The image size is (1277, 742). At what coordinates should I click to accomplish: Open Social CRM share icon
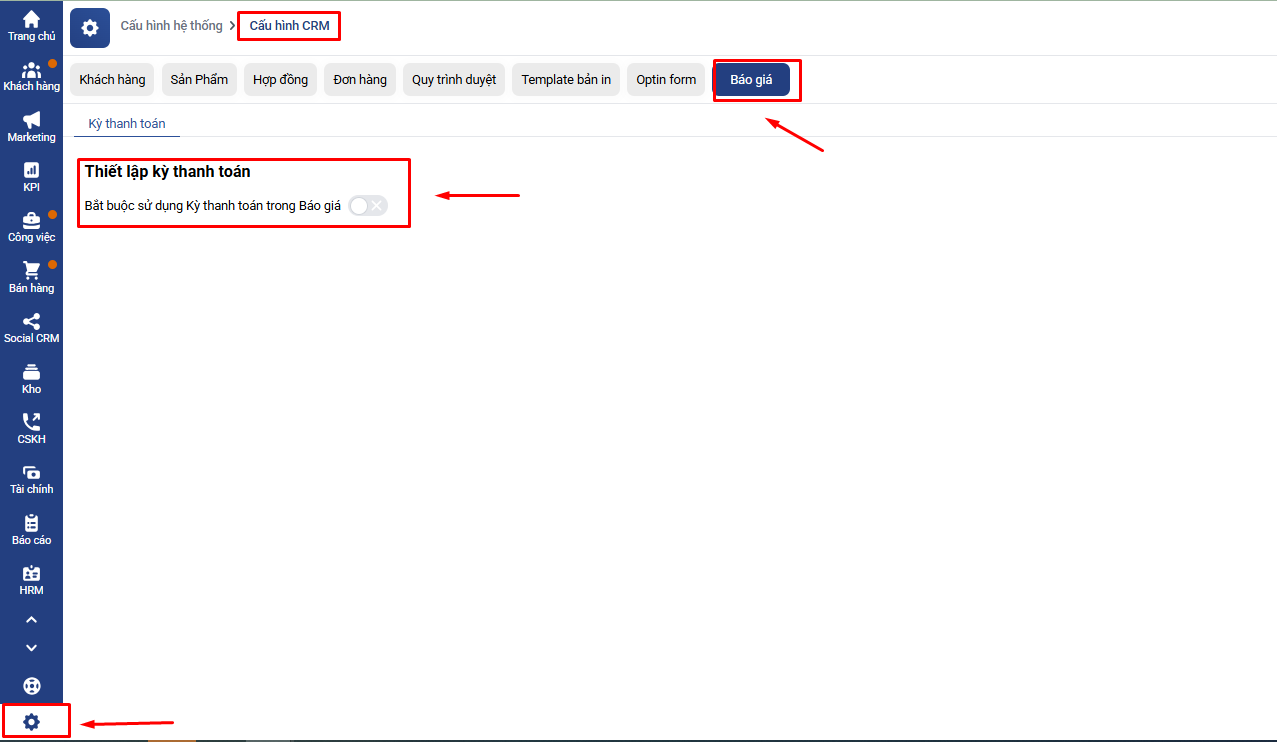[31, 328]
